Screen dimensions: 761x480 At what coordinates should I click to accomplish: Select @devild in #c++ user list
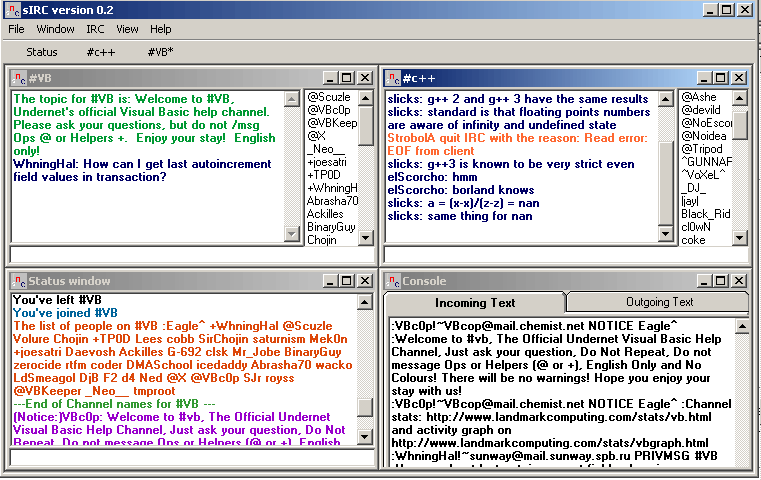pos(701,110)
